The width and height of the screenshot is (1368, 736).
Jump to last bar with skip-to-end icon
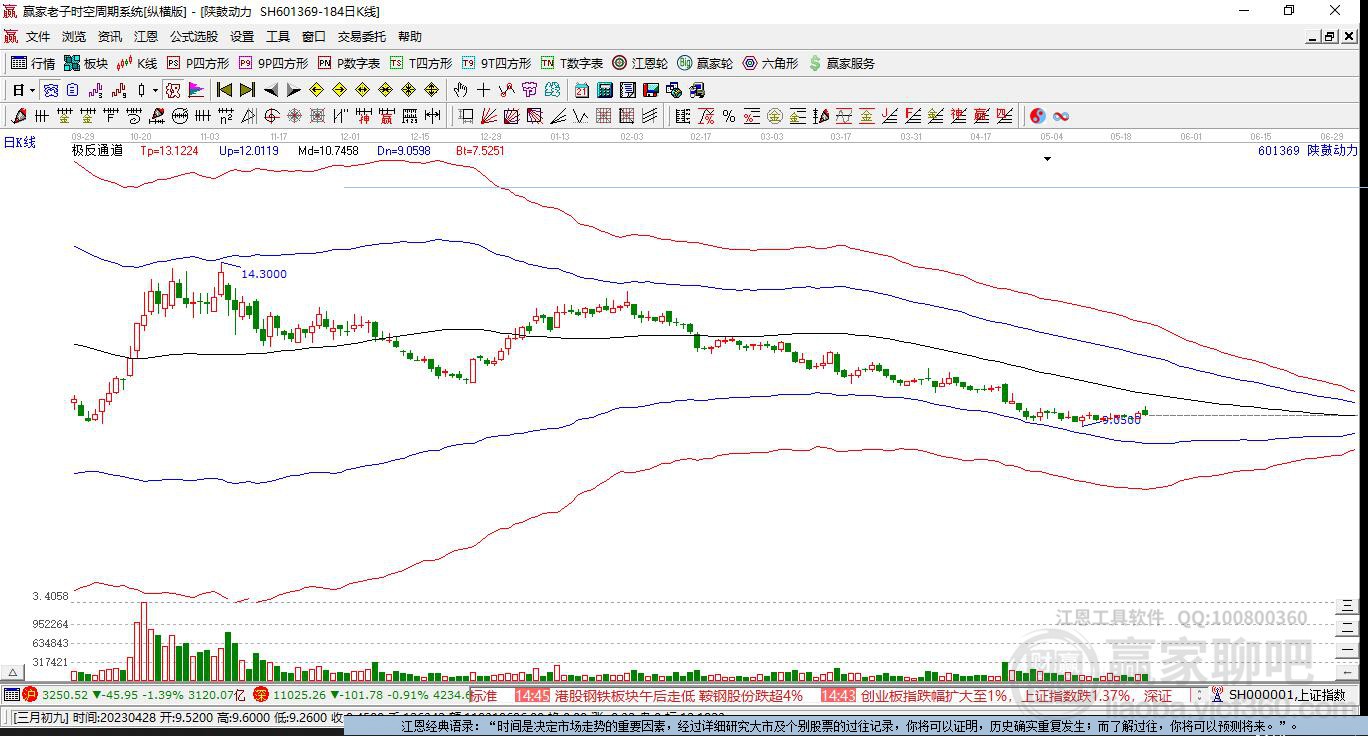247,90
